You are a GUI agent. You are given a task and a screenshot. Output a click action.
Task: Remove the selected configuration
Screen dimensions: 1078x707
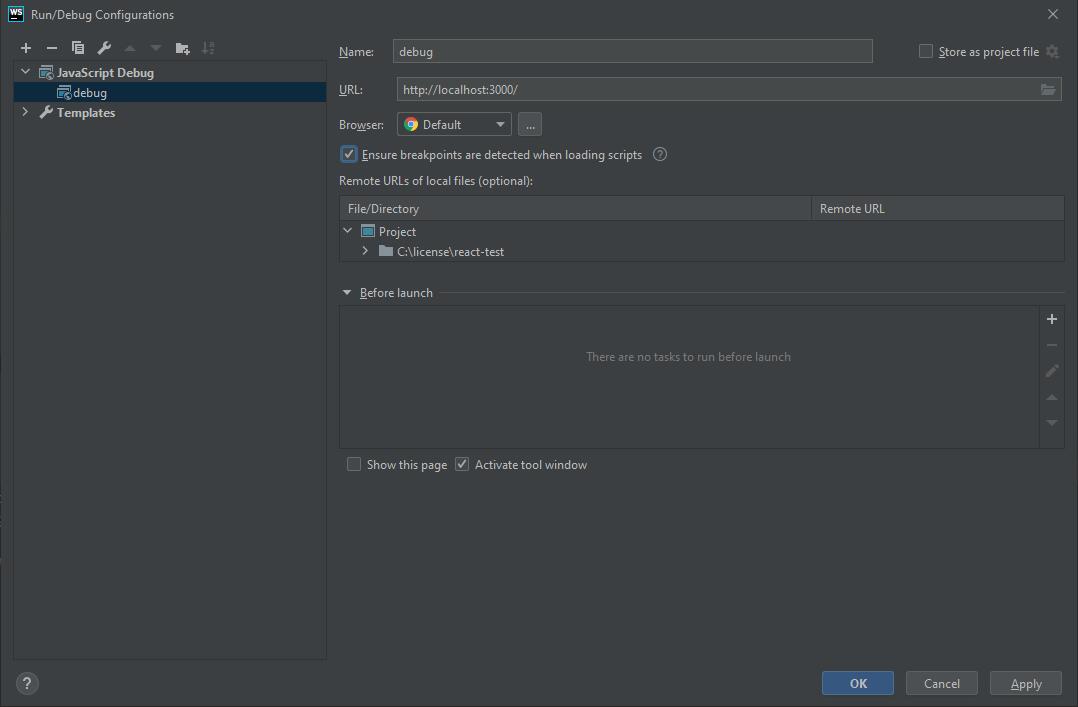52,48
